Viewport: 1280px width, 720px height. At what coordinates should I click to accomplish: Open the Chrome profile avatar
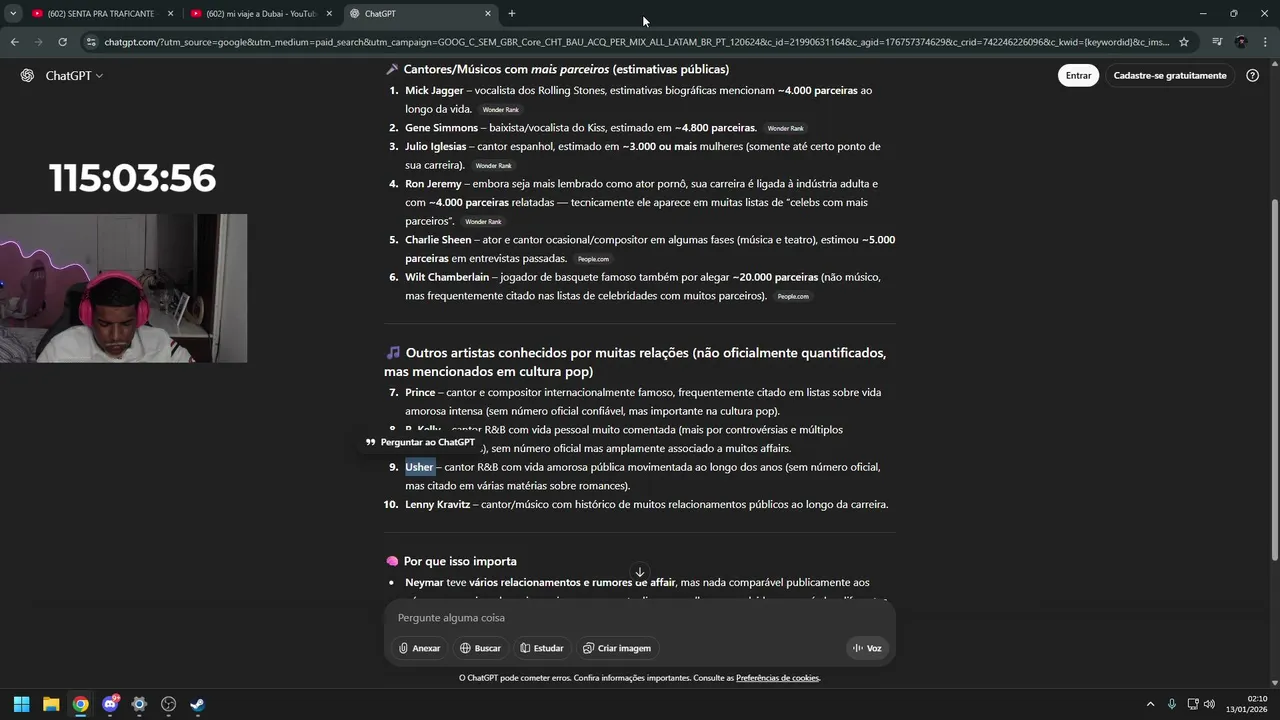pyautogui.click(x=1241, y=42)
